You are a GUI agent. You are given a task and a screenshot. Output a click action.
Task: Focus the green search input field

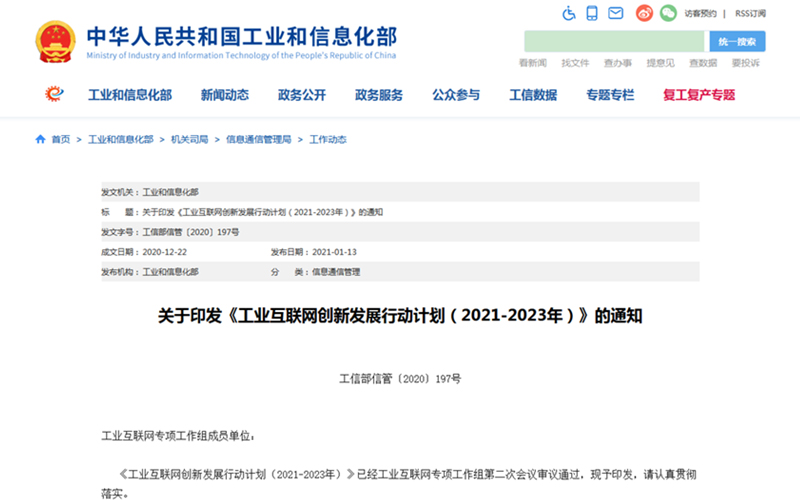click(x=614, y=41)
